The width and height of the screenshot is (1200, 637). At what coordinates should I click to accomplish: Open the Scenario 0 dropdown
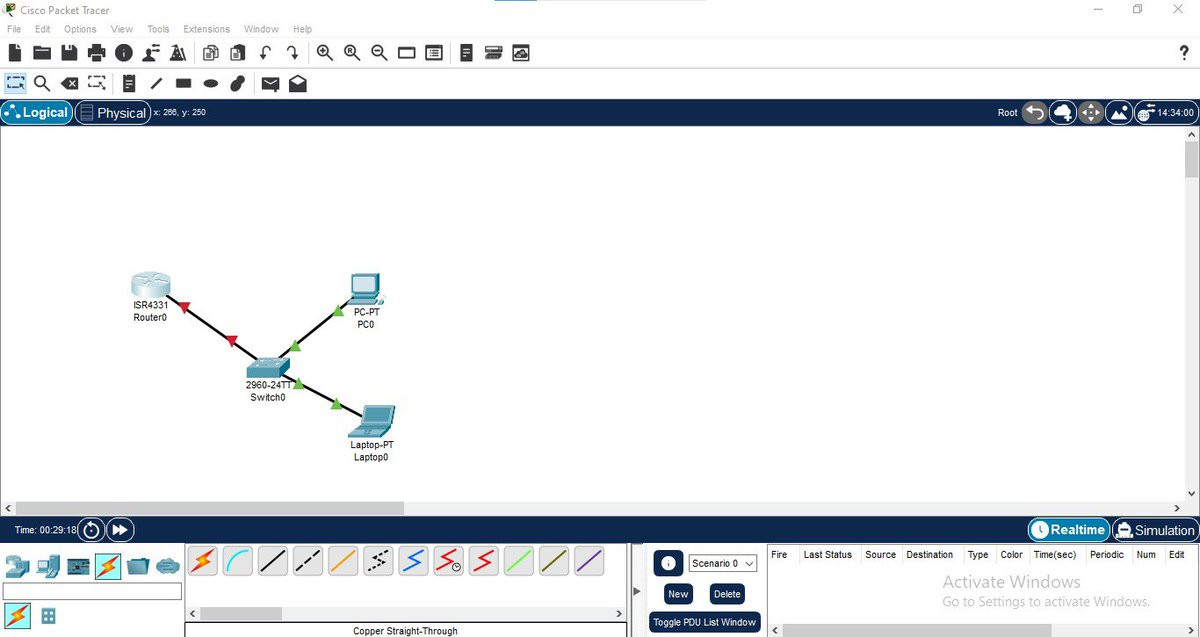(723, 563)
